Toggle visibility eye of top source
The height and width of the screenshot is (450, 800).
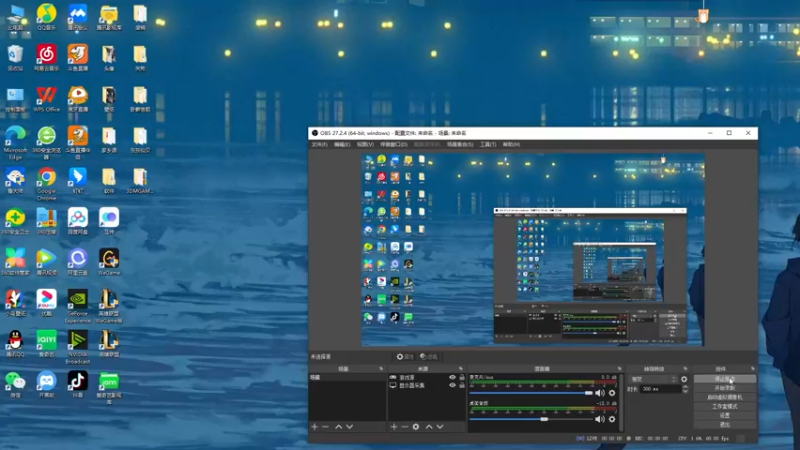pyautogui.click(x=452, y=378)
